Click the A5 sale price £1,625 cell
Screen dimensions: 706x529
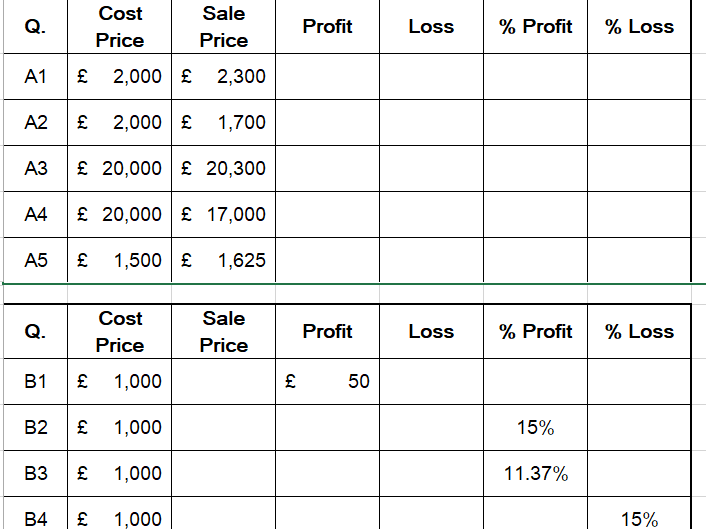click(x=223, y=260)
